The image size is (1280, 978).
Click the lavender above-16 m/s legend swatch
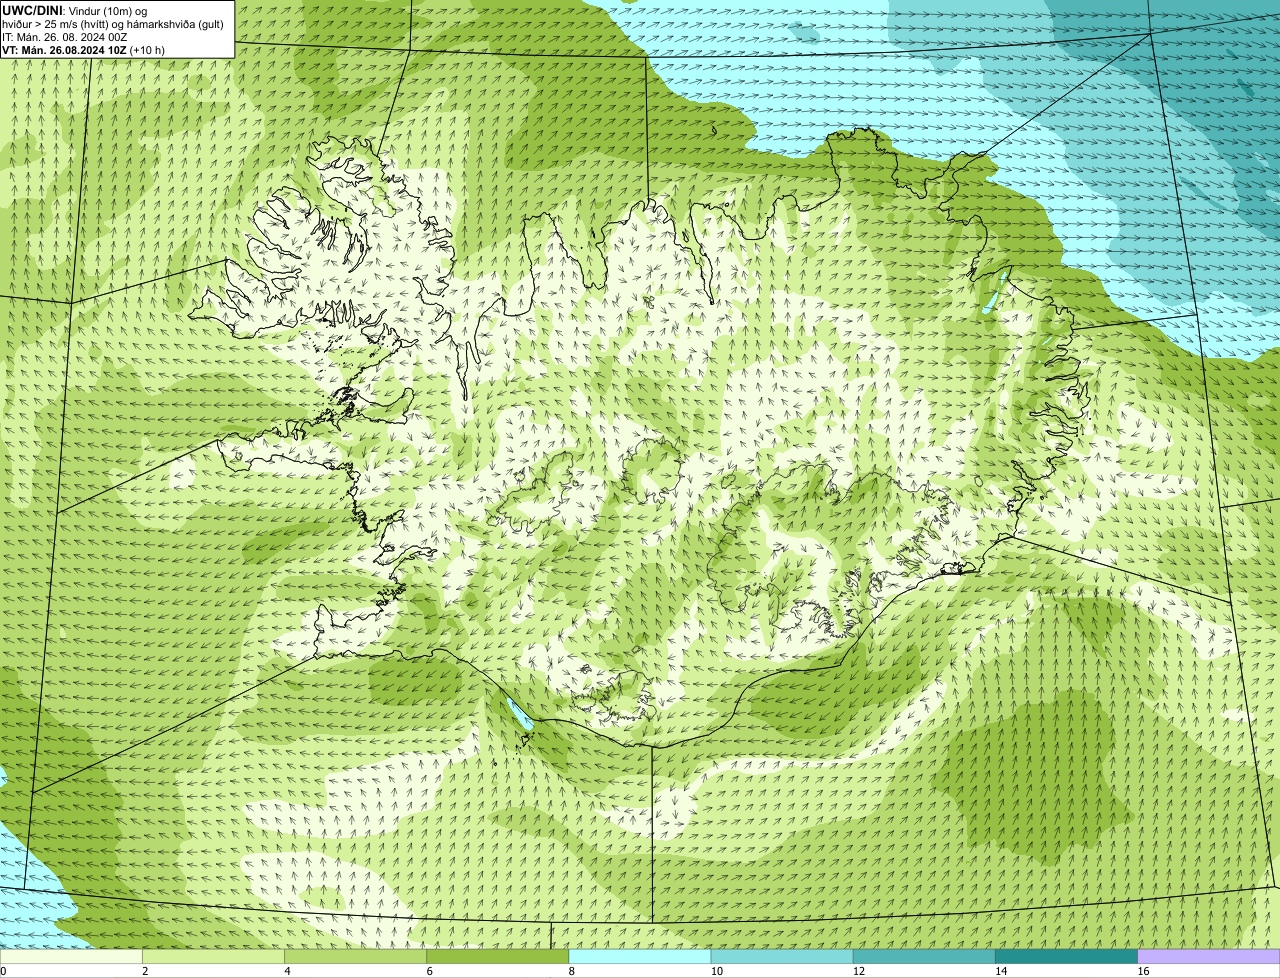tap(1209, 957)
